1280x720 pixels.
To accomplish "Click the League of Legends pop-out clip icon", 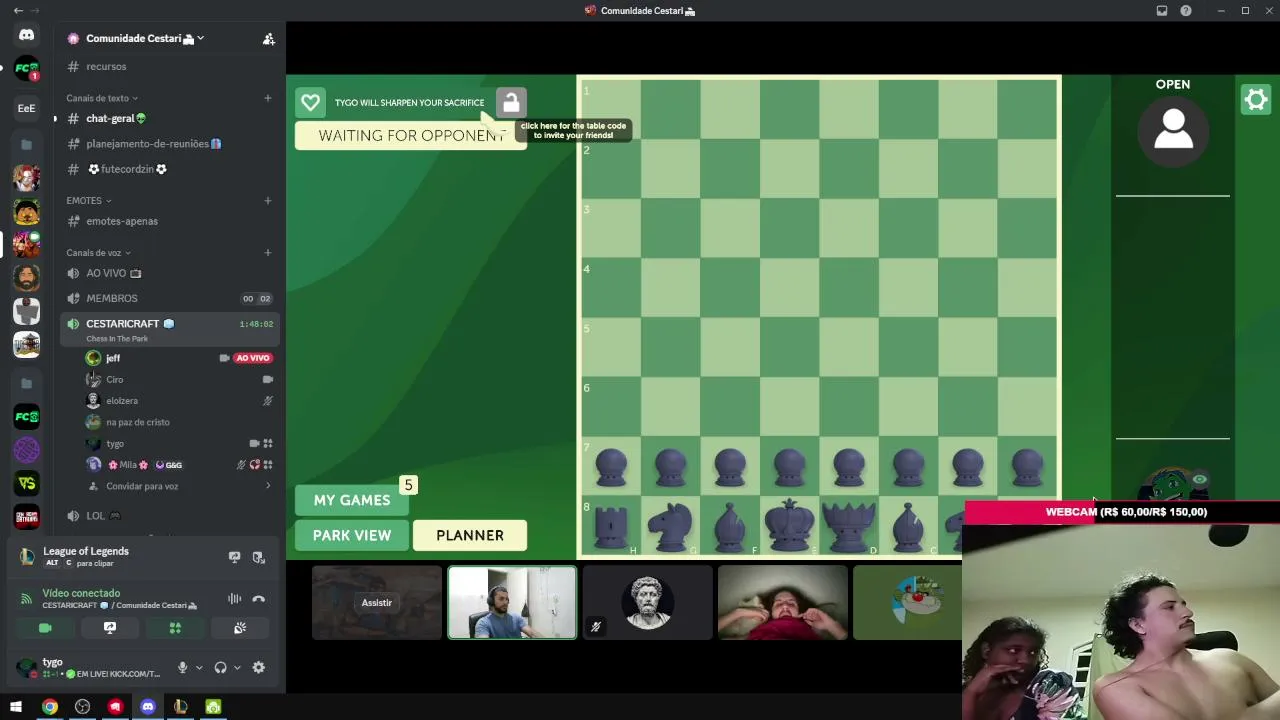I will click(258, 557).
